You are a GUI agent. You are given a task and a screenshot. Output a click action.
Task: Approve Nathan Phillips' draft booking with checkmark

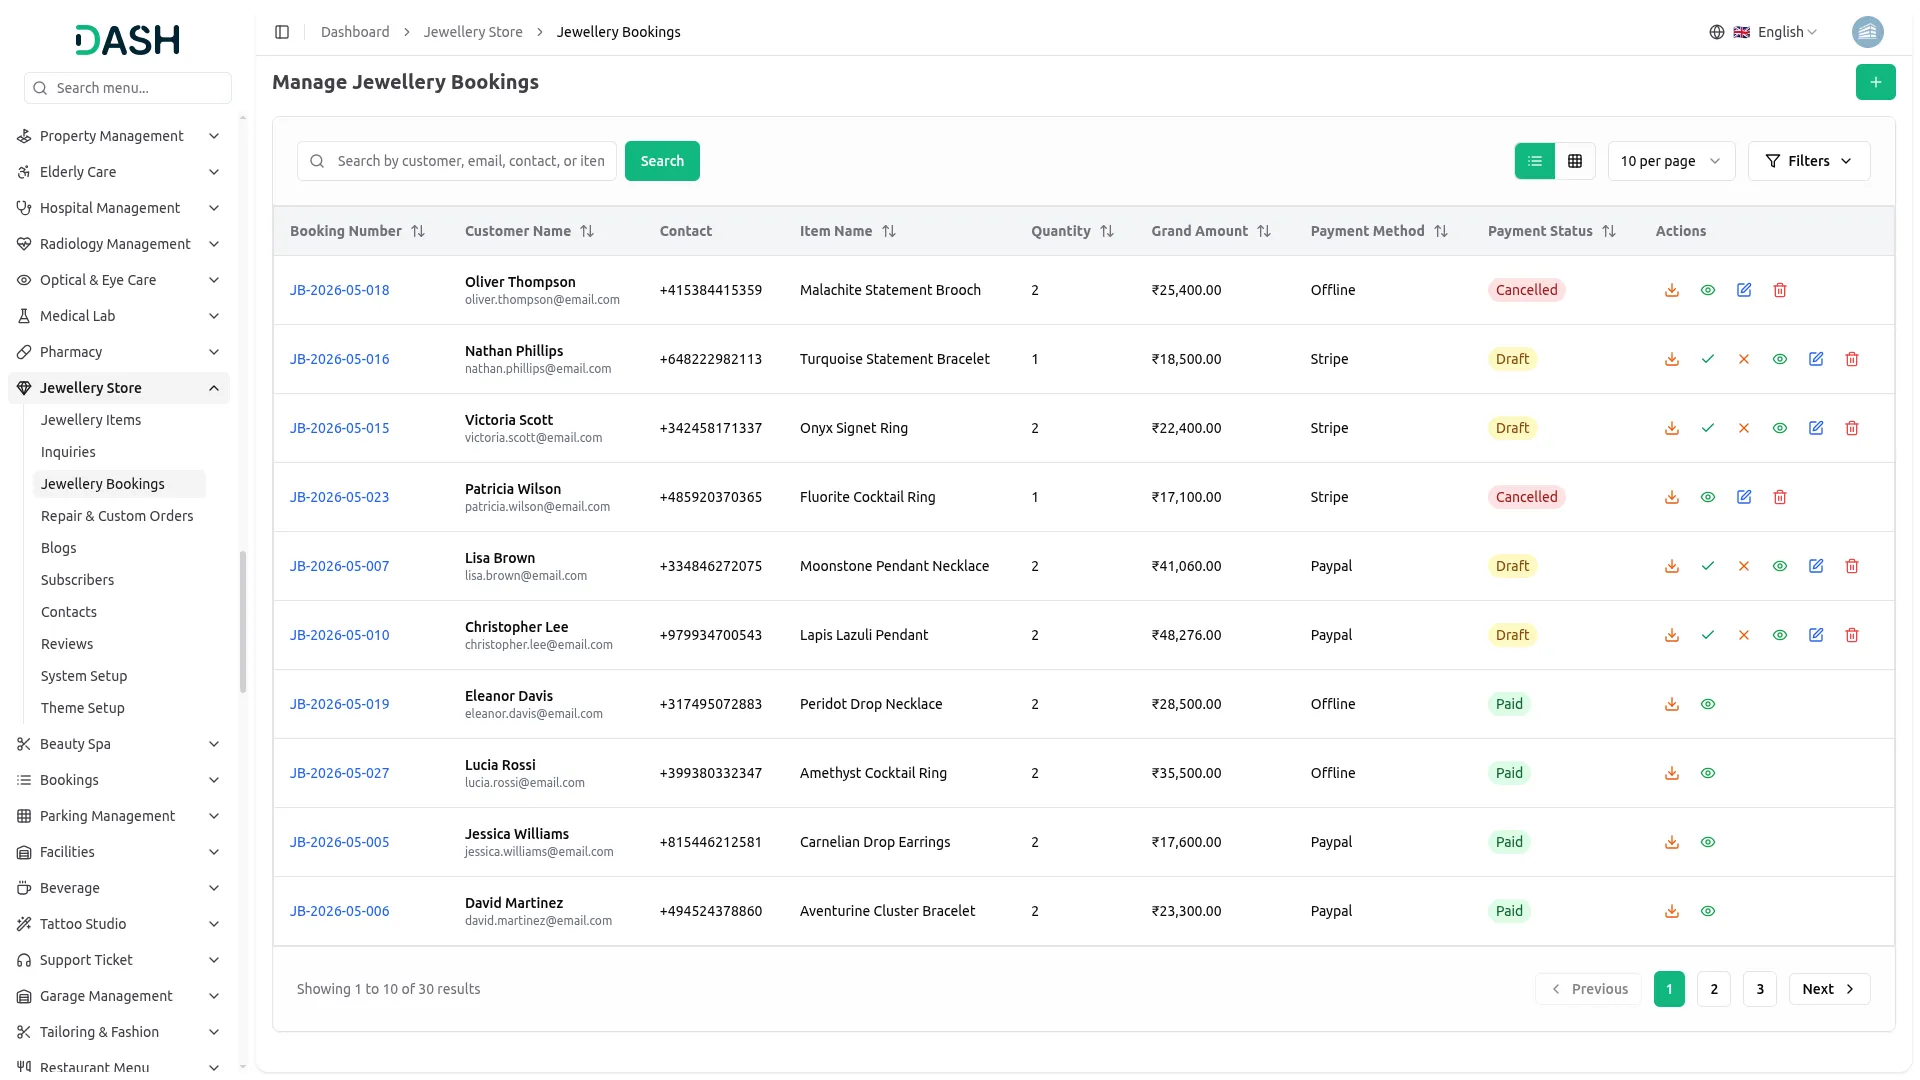point(1707,359)
